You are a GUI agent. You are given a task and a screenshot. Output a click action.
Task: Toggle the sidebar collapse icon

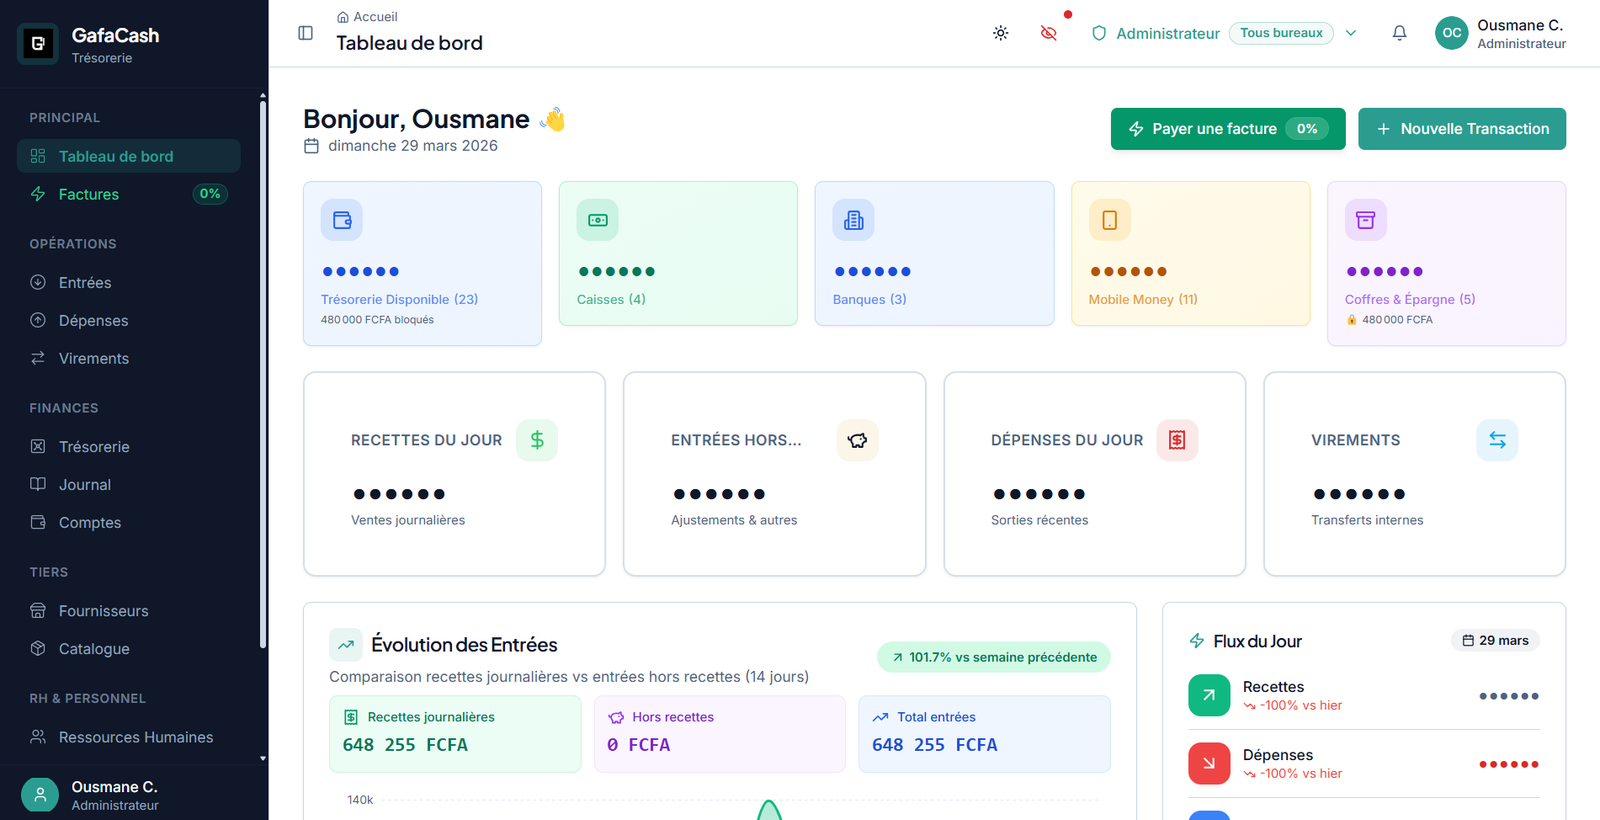(306, 33)
